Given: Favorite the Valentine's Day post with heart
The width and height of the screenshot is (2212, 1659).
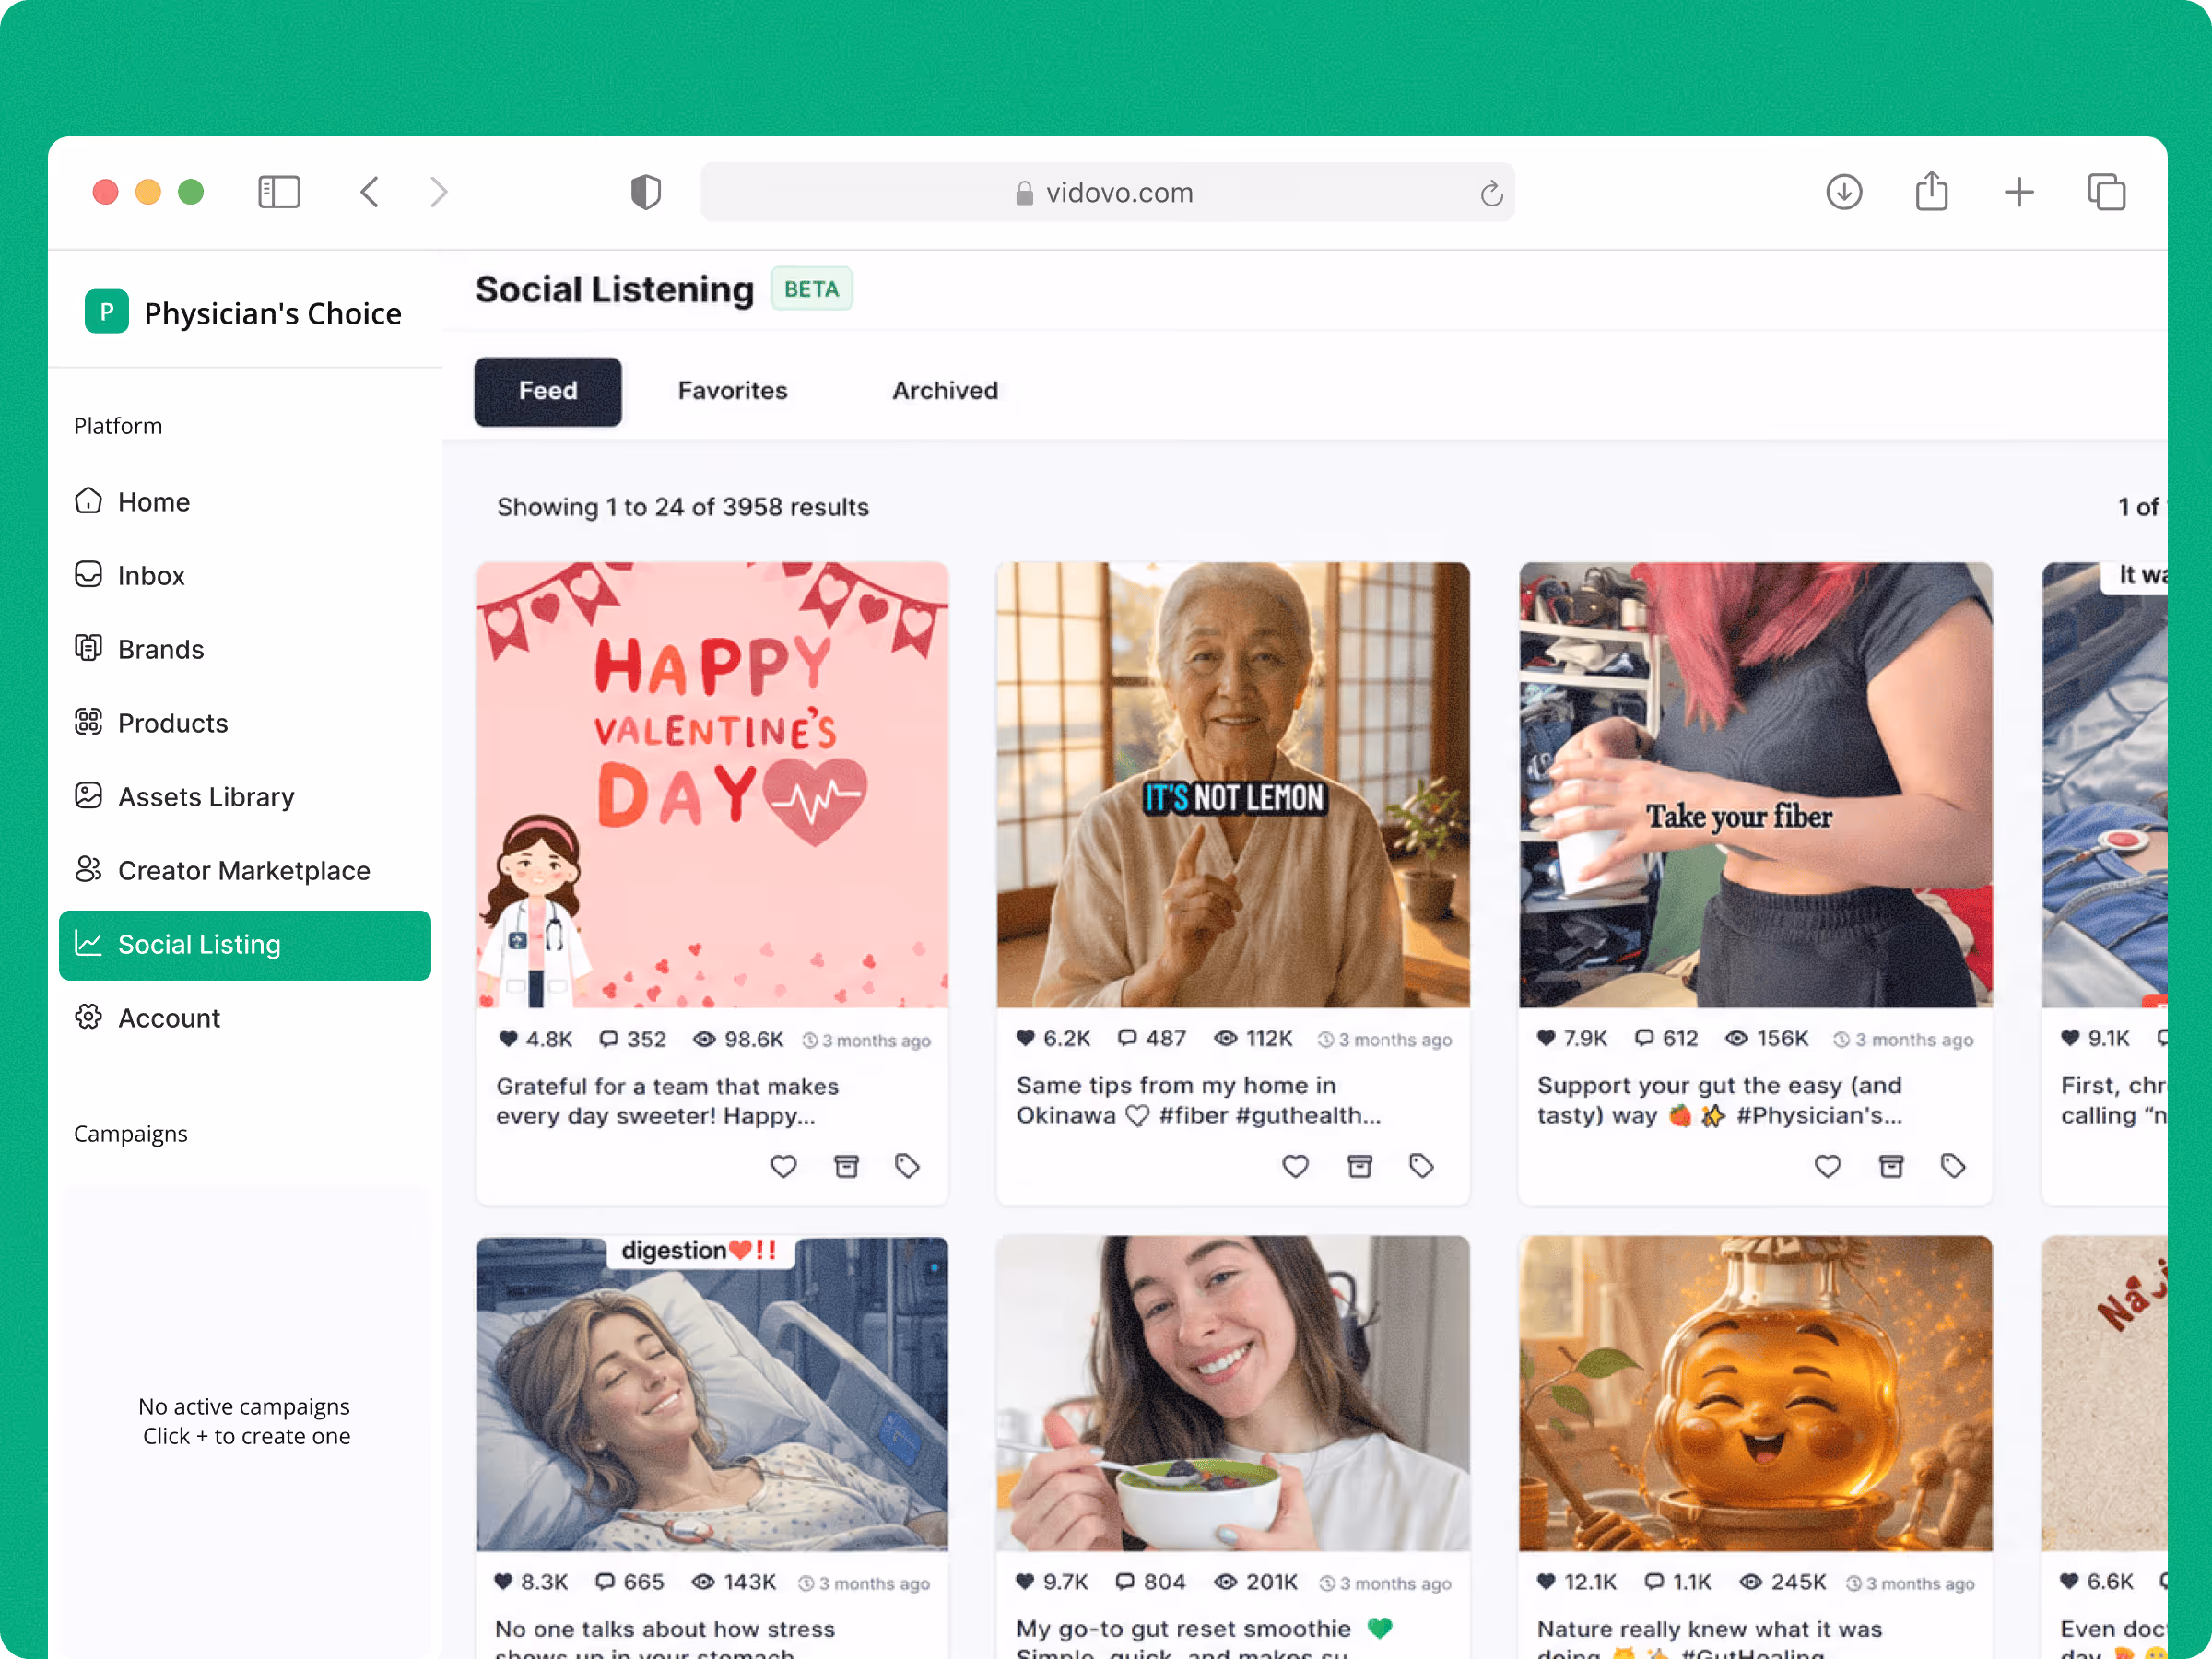Looking at the screenshot, I should (x=784, y=1166).
